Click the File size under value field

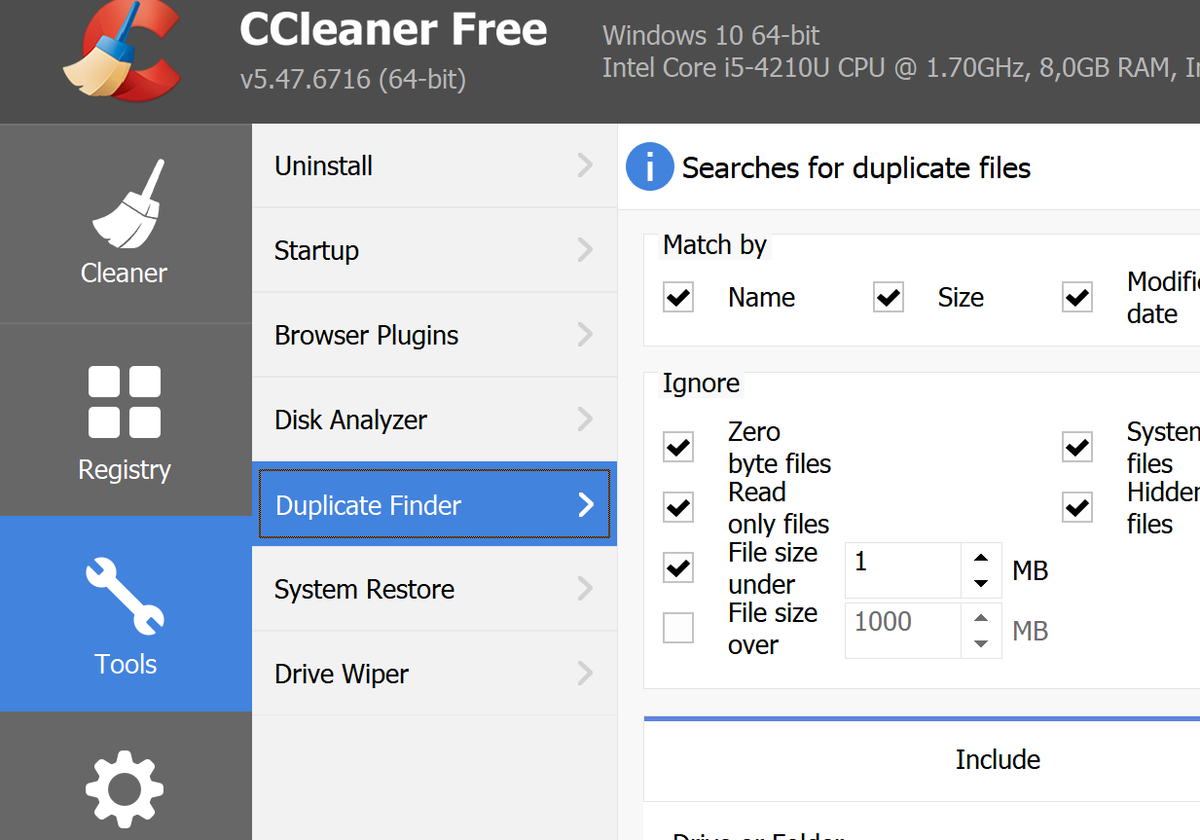[903, 570]
